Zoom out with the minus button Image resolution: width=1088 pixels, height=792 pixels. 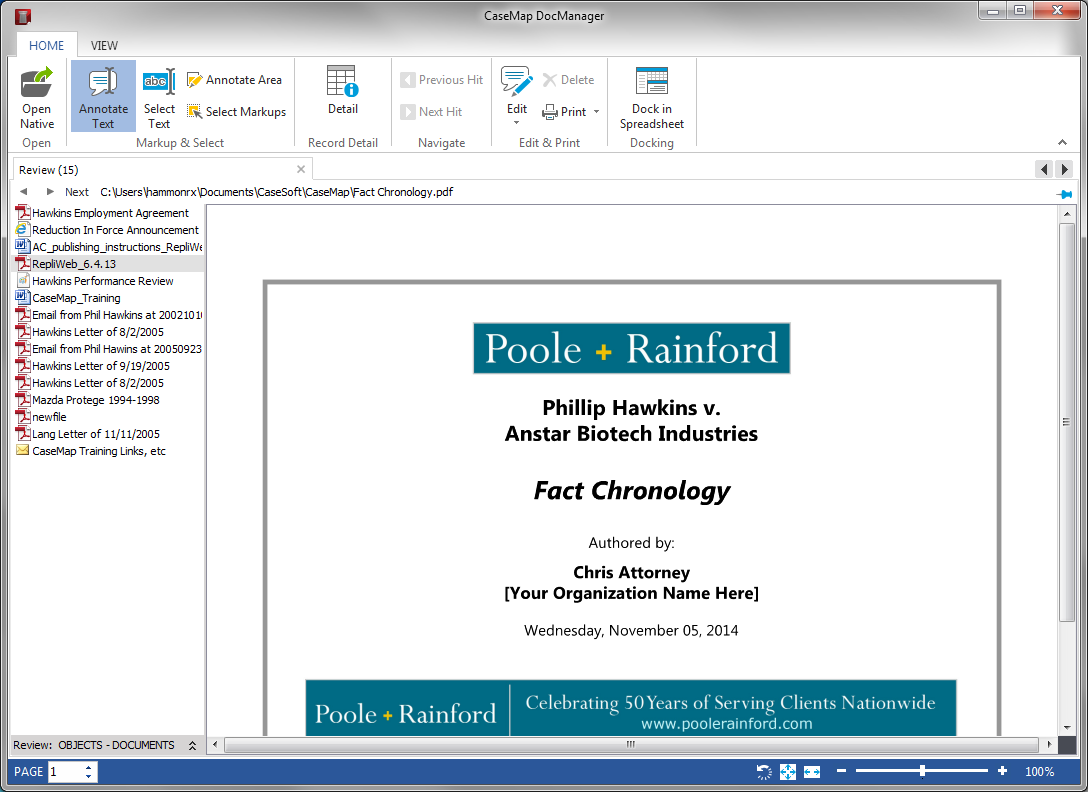(x=842, y=771)
